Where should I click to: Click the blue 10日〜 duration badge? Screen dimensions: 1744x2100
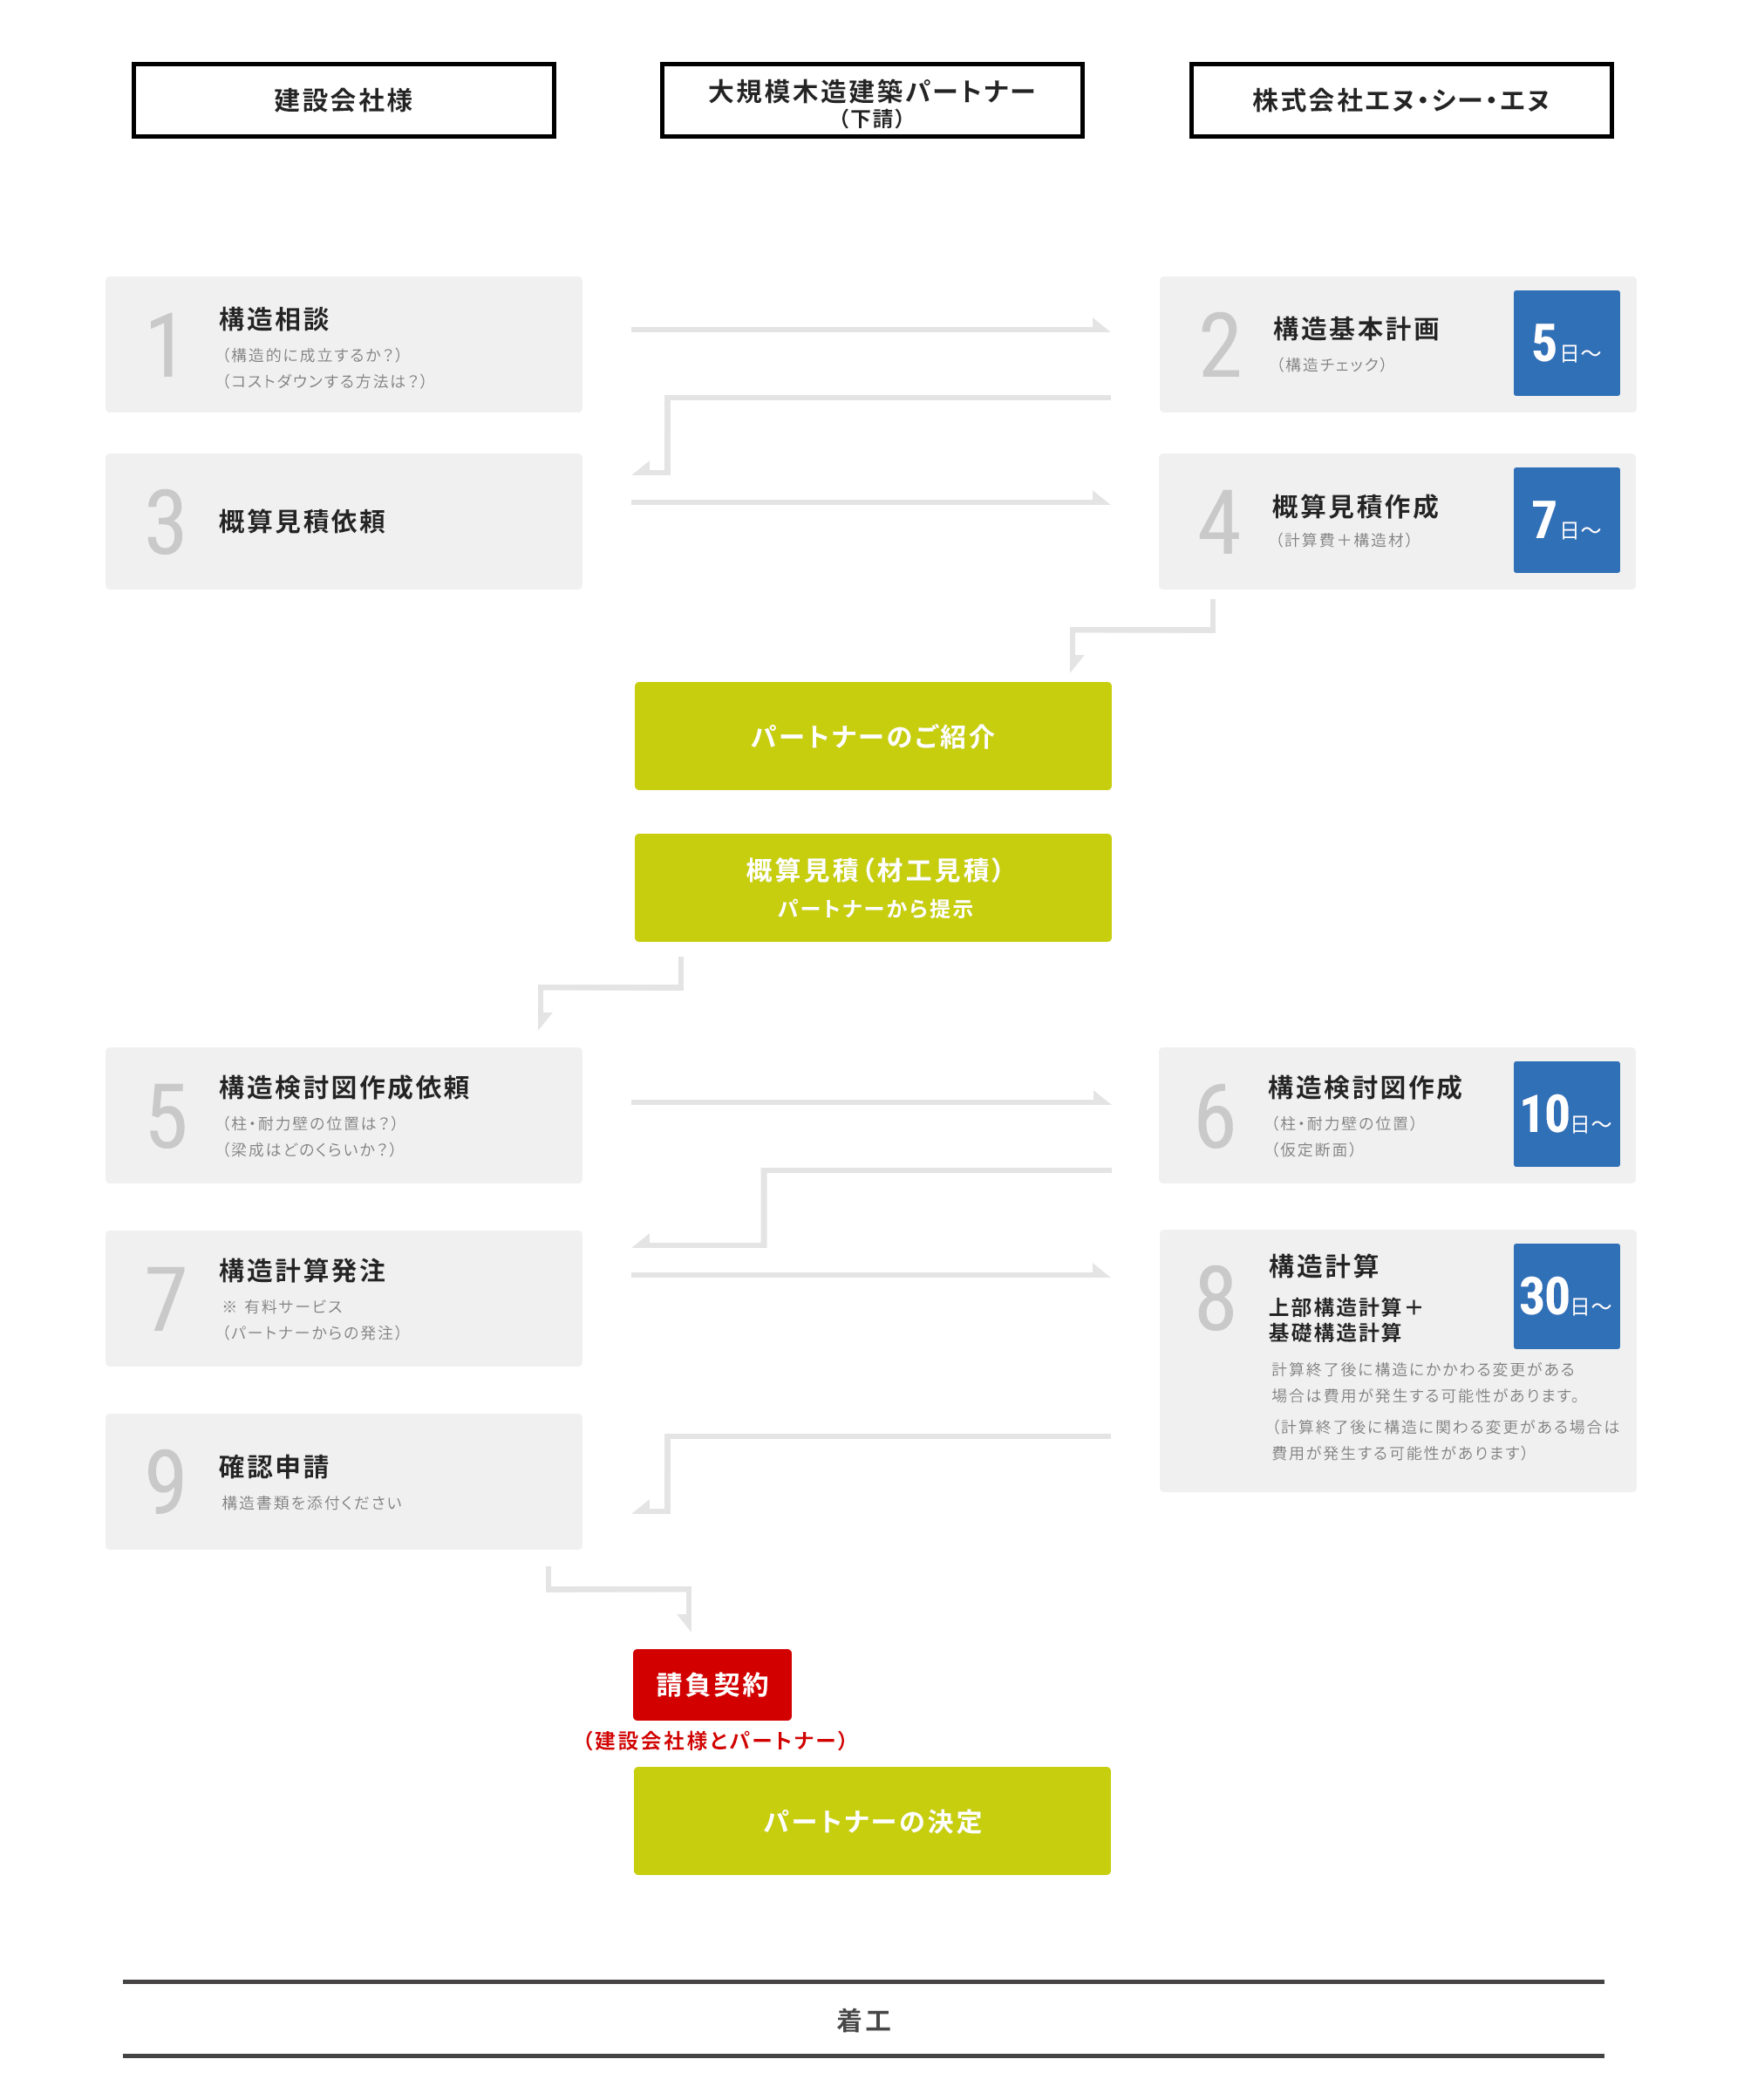(1565, 1114)
